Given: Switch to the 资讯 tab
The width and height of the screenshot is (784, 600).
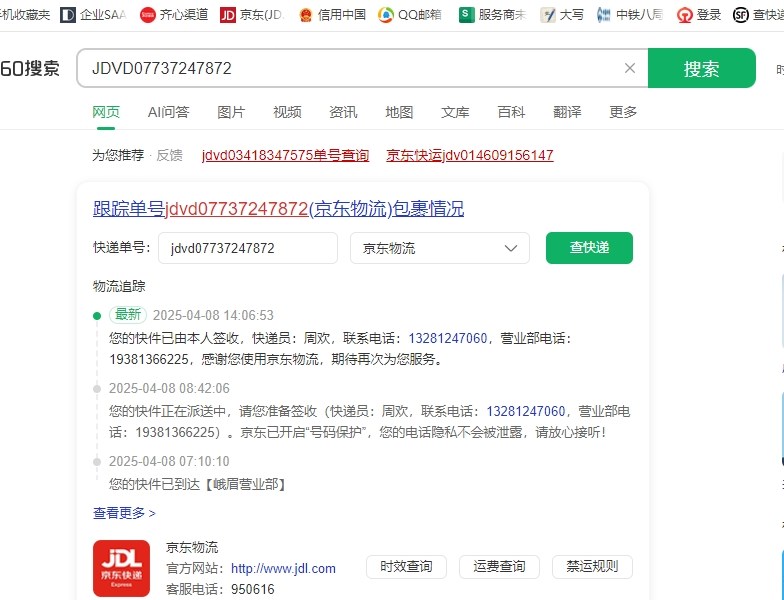Looking at the screenshot, I should [343, 112].
